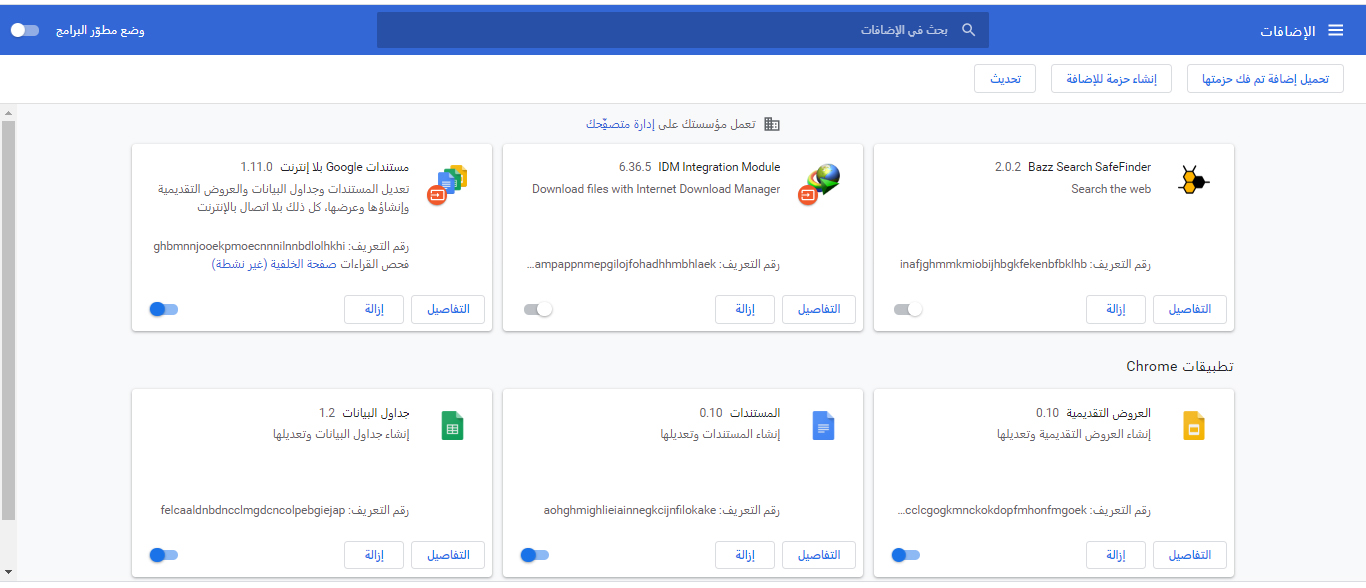Click the search magnifier icon
Image resolution: width=1366 pixels, height=588 pixels.
pyautogui.click(x=968, y=30)
